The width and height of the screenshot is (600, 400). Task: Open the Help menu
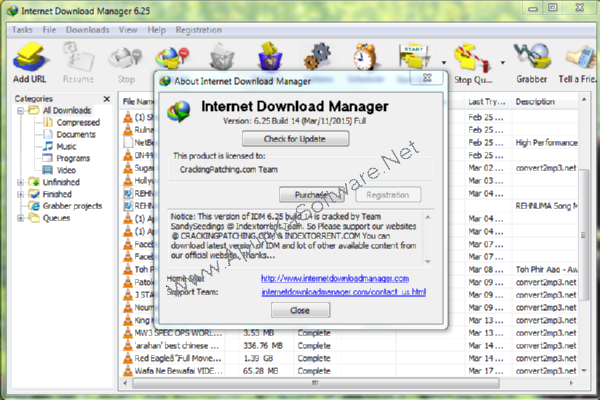click(157, 30)
